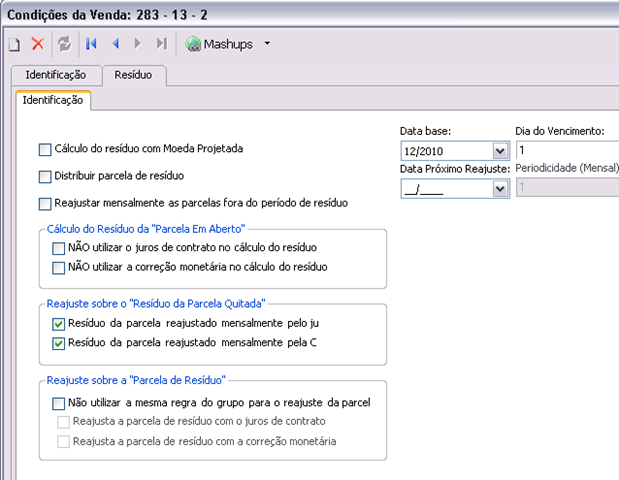Click the refresh arrows icon

pyautogui.click(x=65, y=44)
